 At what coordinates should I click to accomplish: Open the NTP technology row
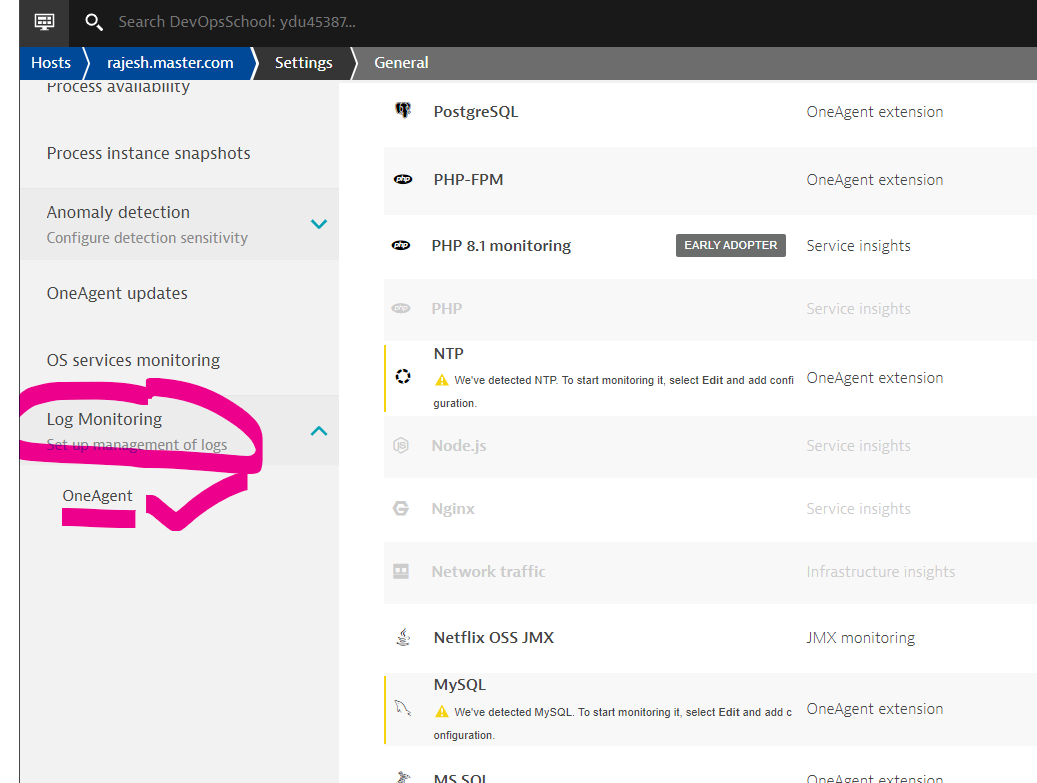pyautogui.click(x=710, y=378)
